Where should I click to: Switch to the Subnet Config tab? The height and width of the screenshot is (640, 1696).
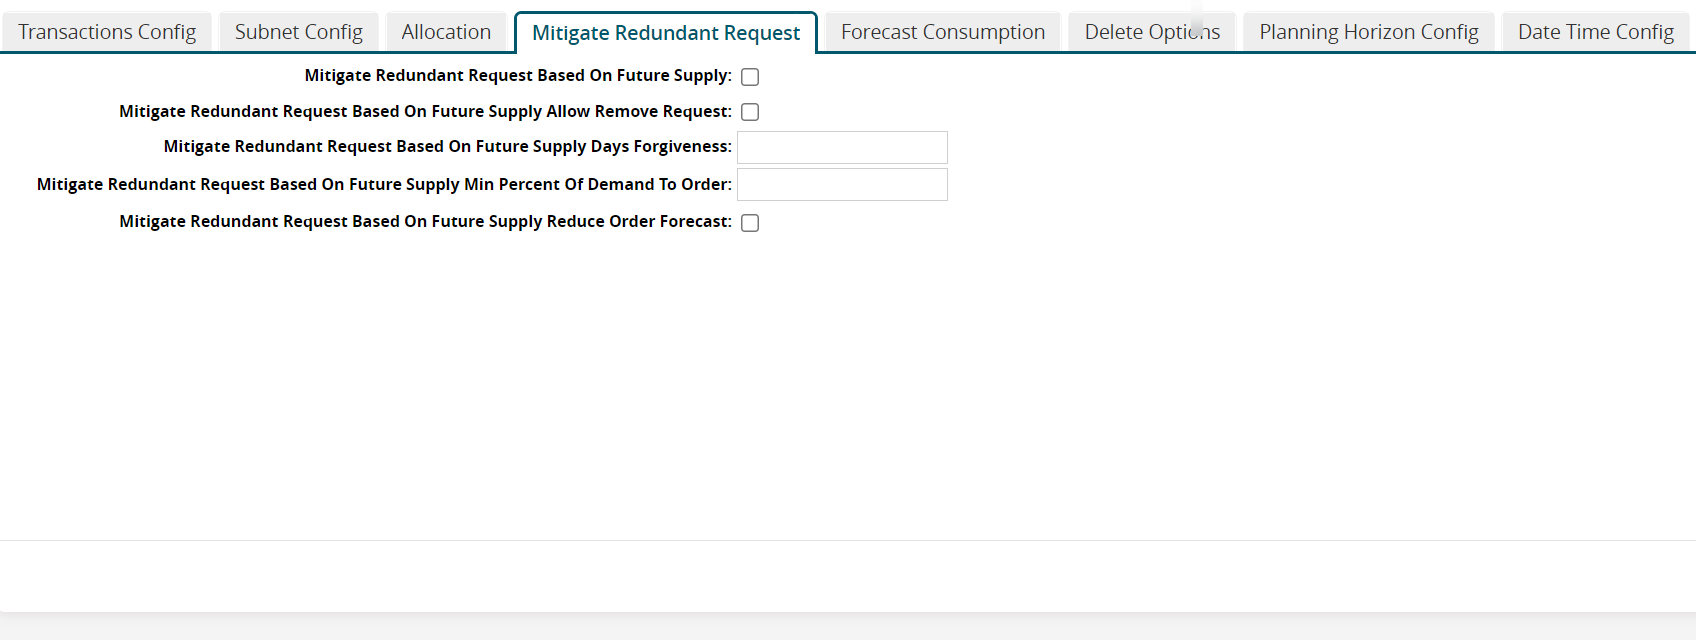coord(298,32)
